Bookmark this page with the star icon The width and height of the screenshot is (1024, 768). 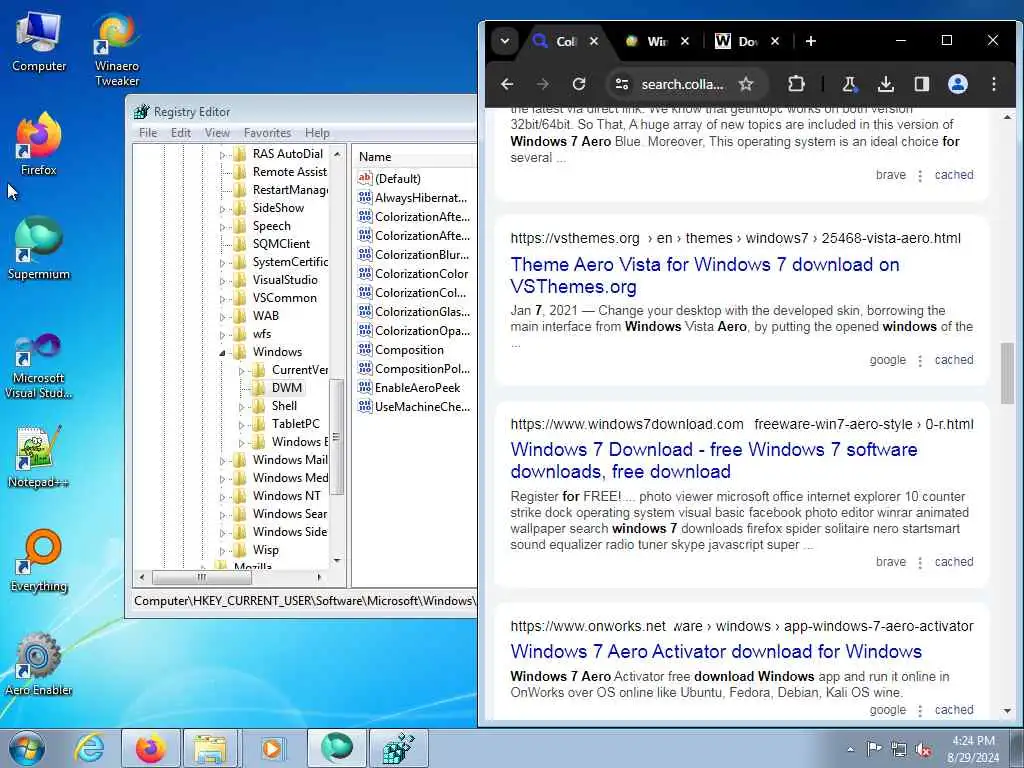[x=746, y=84]
